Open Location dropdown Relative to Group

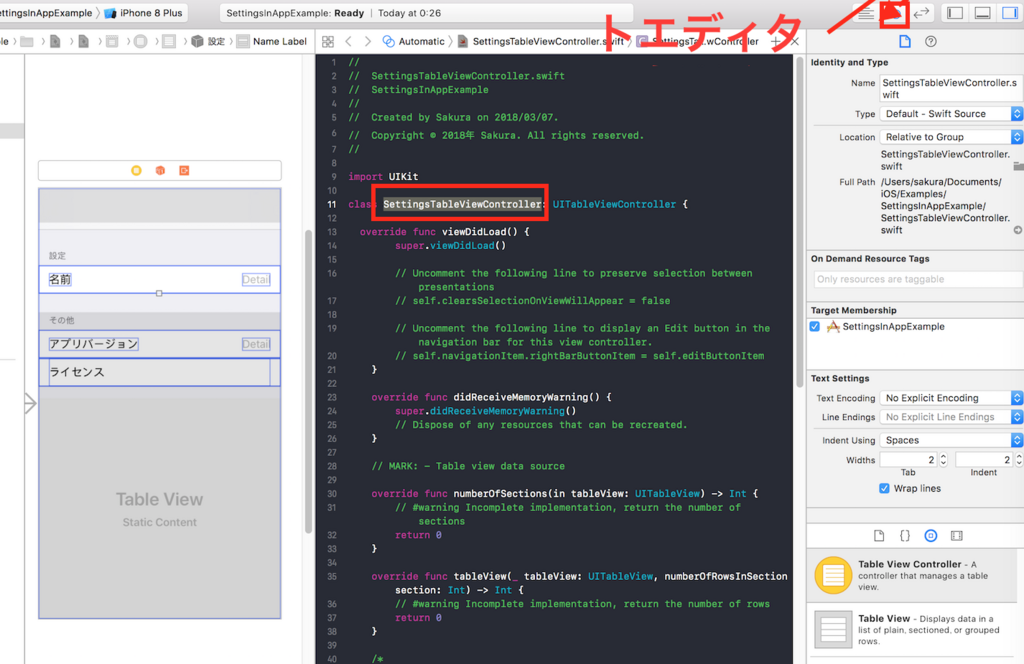(951, 137)
